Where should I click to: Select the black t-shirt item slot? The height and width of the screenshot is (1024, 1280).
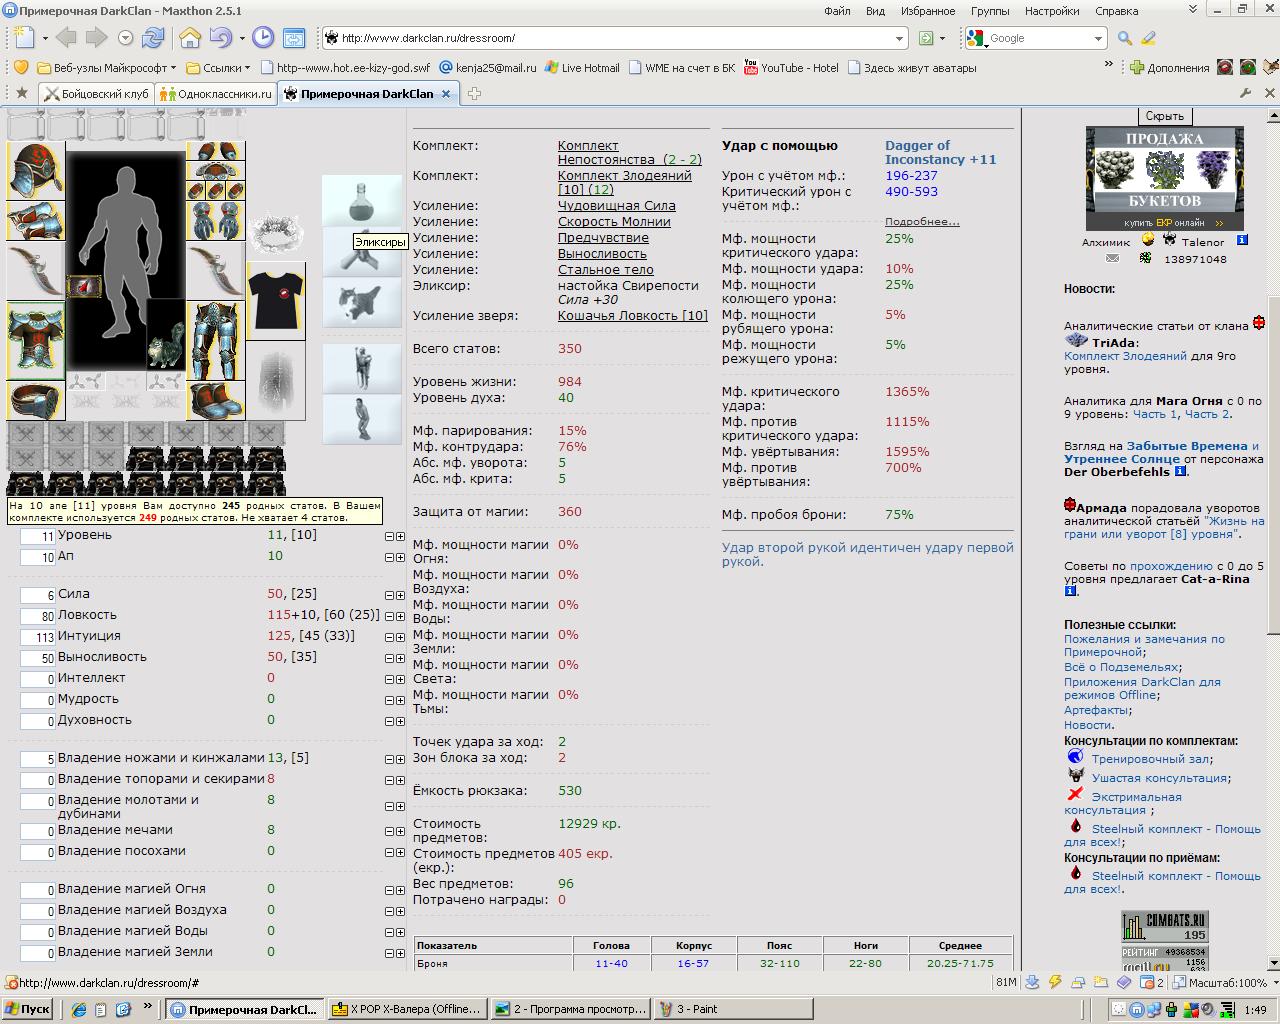tap(276, 302)
